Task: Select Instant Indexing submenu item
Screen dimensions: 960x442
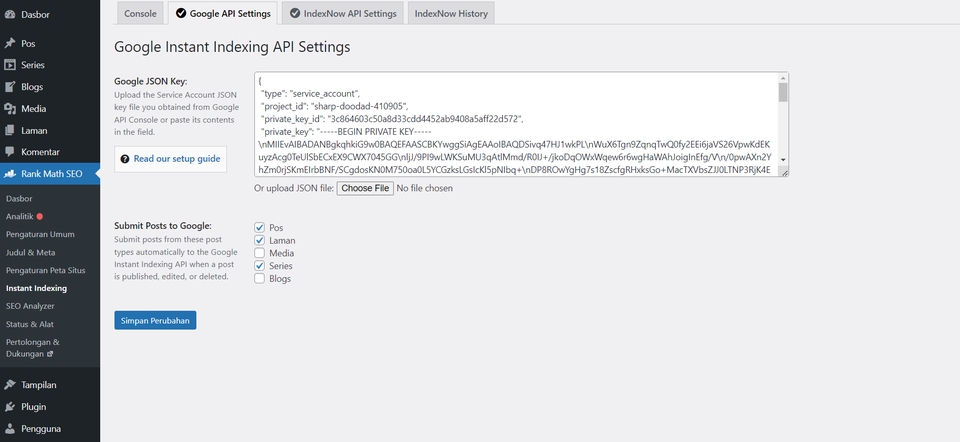Action: tap(37, 288)
